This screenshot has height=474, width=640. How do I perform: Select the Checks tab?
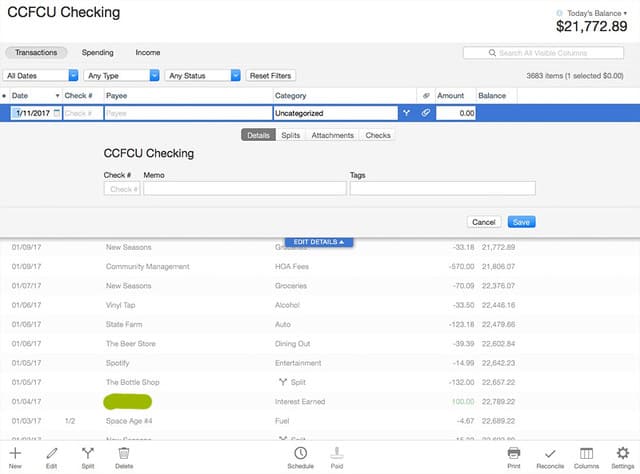pos(378,135)
